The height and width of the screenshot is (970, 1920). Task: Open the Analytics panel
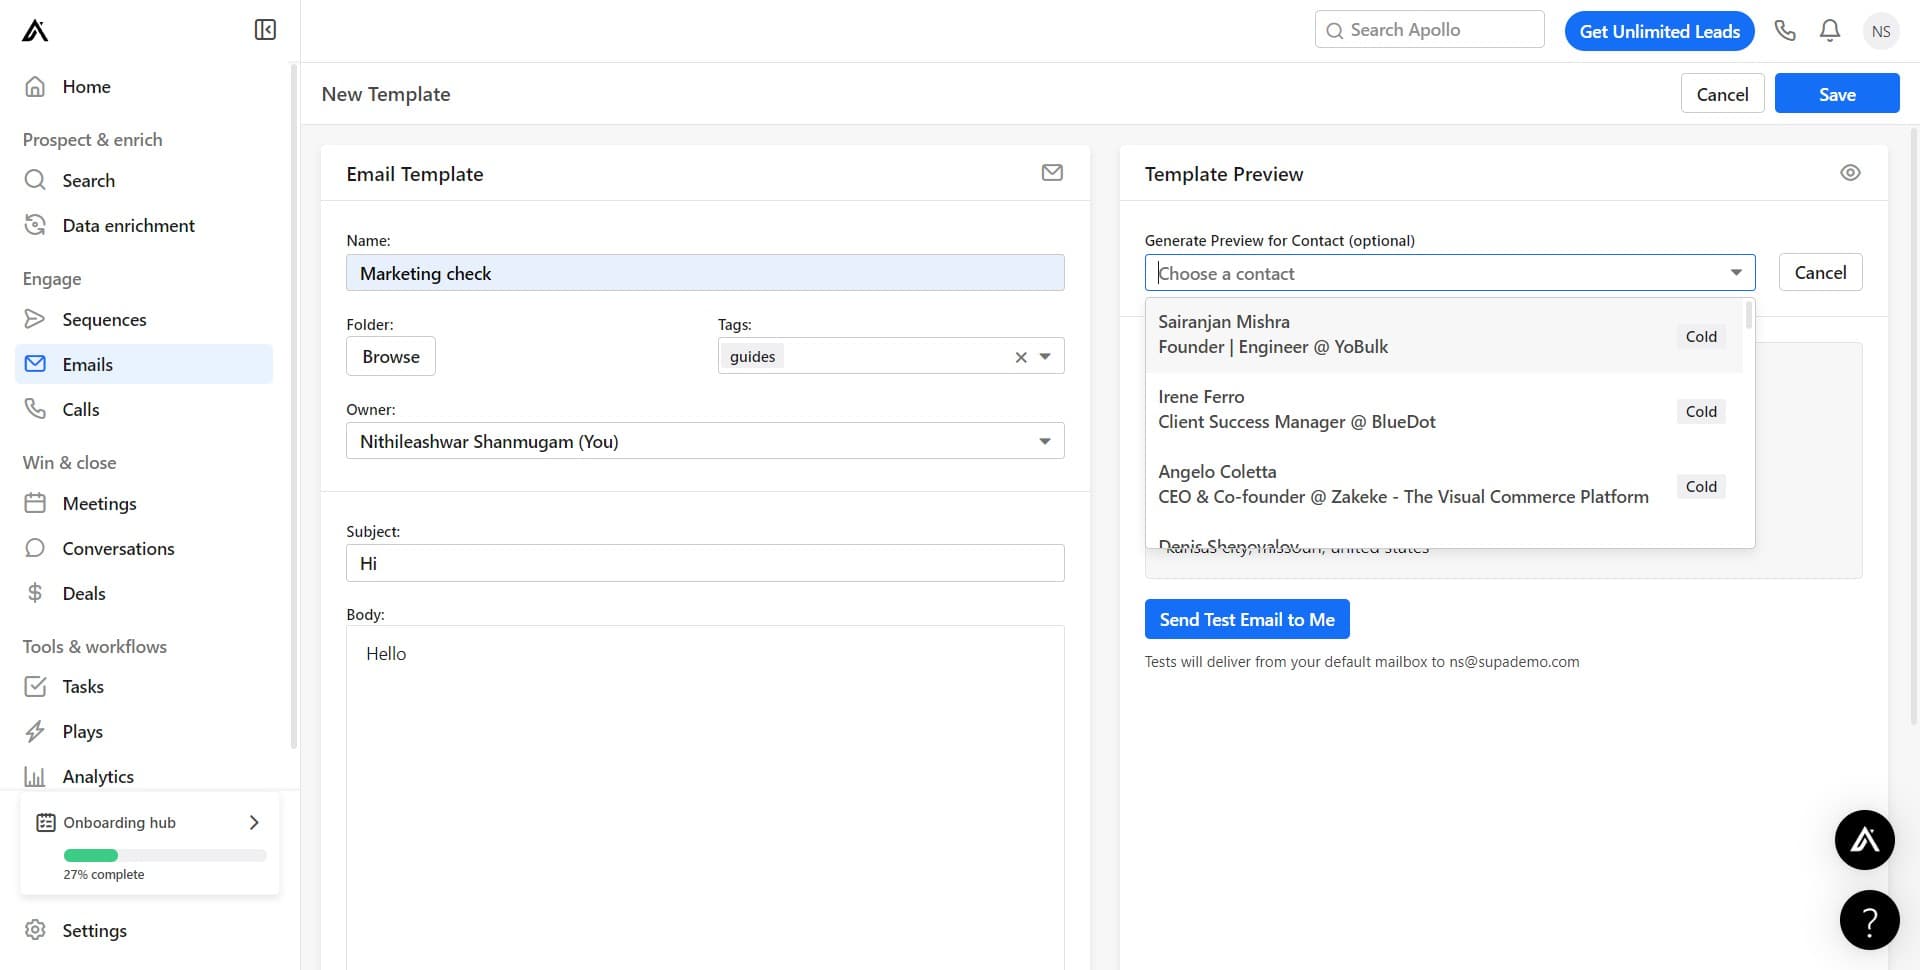pyautogui.click(x=98, y=776)
